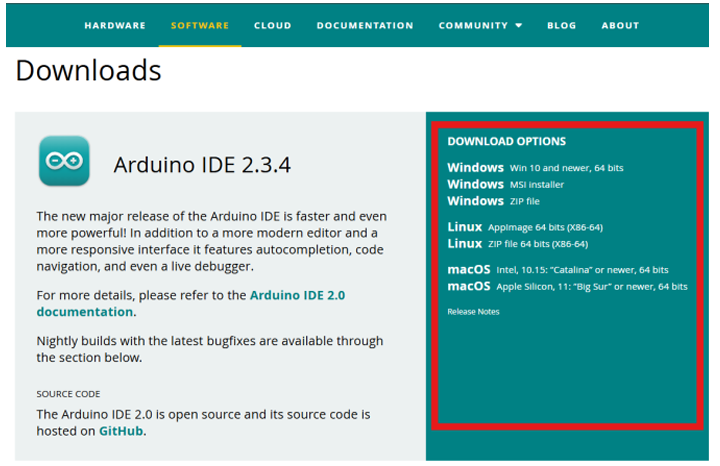Follow the Arduino IDE 2.0 documentation link
This screenshot has width=720, height=466.
pyautogui.click(x=191, y=303)
